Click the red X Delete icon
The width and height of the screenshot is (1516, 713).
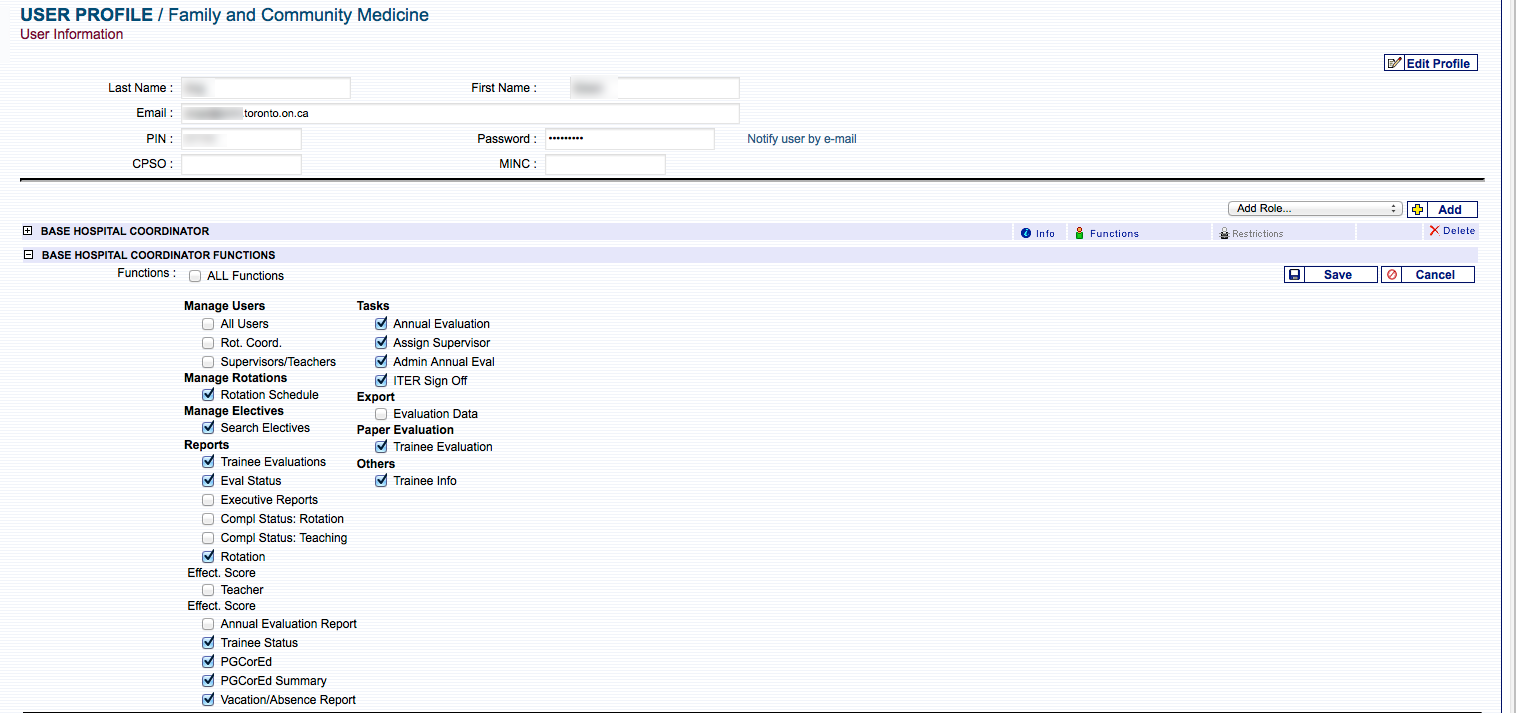tap(1434, 231)
